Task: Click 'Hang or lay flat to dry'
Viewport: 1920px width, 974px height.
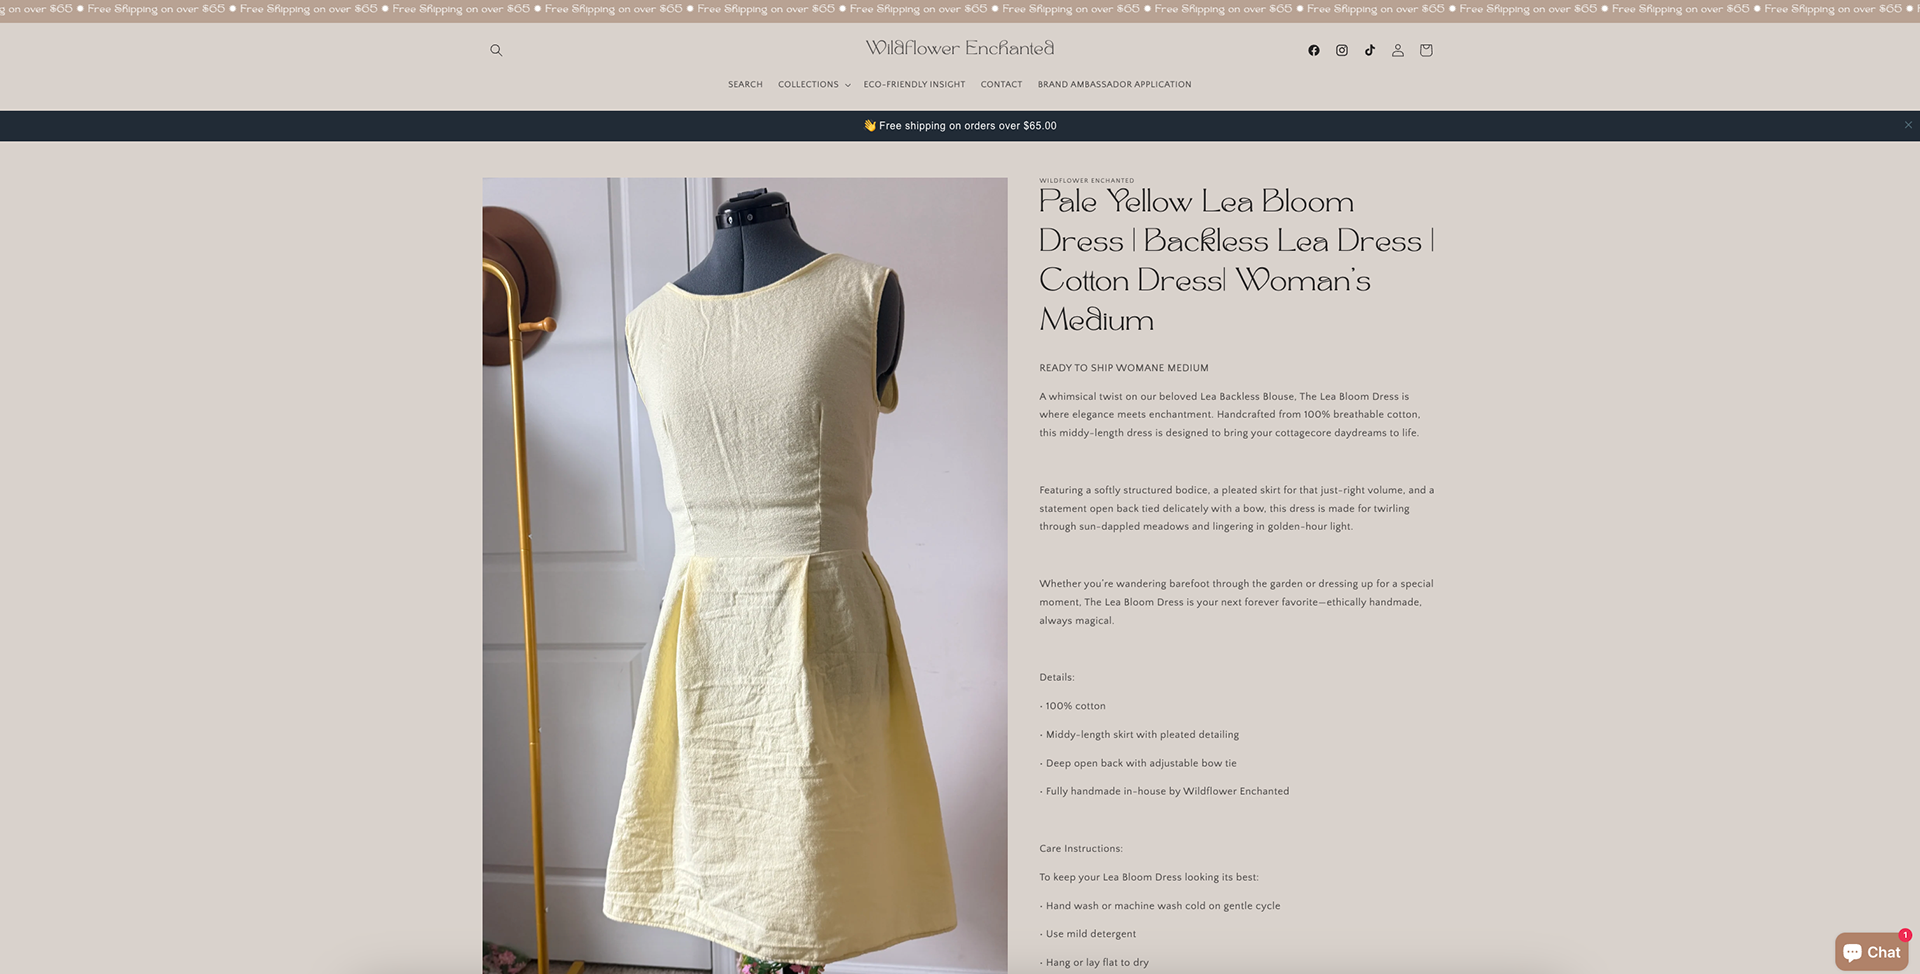Action: 1094,962
